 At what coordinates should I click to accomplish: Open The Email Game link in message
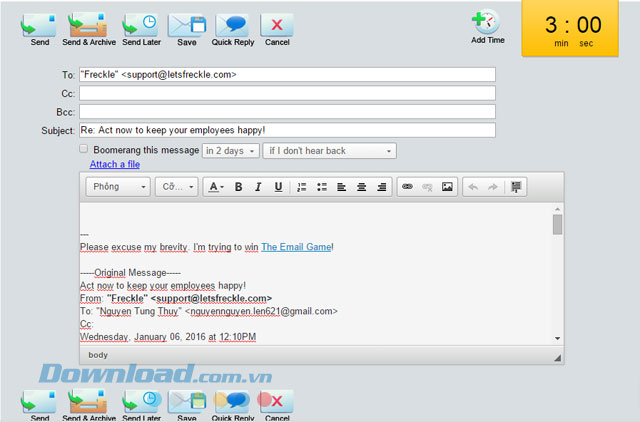click(296, 246)
